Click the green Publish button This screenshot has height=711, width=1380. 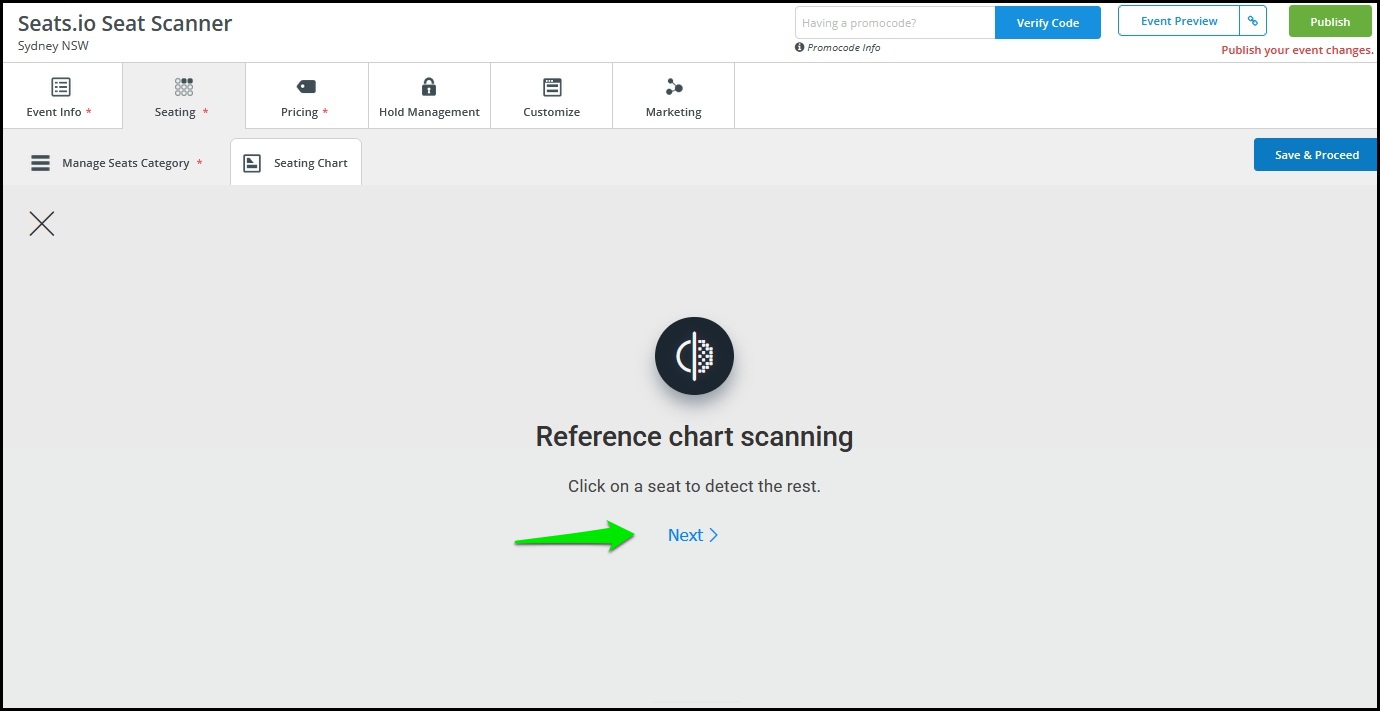click(x=1330, y=22)
